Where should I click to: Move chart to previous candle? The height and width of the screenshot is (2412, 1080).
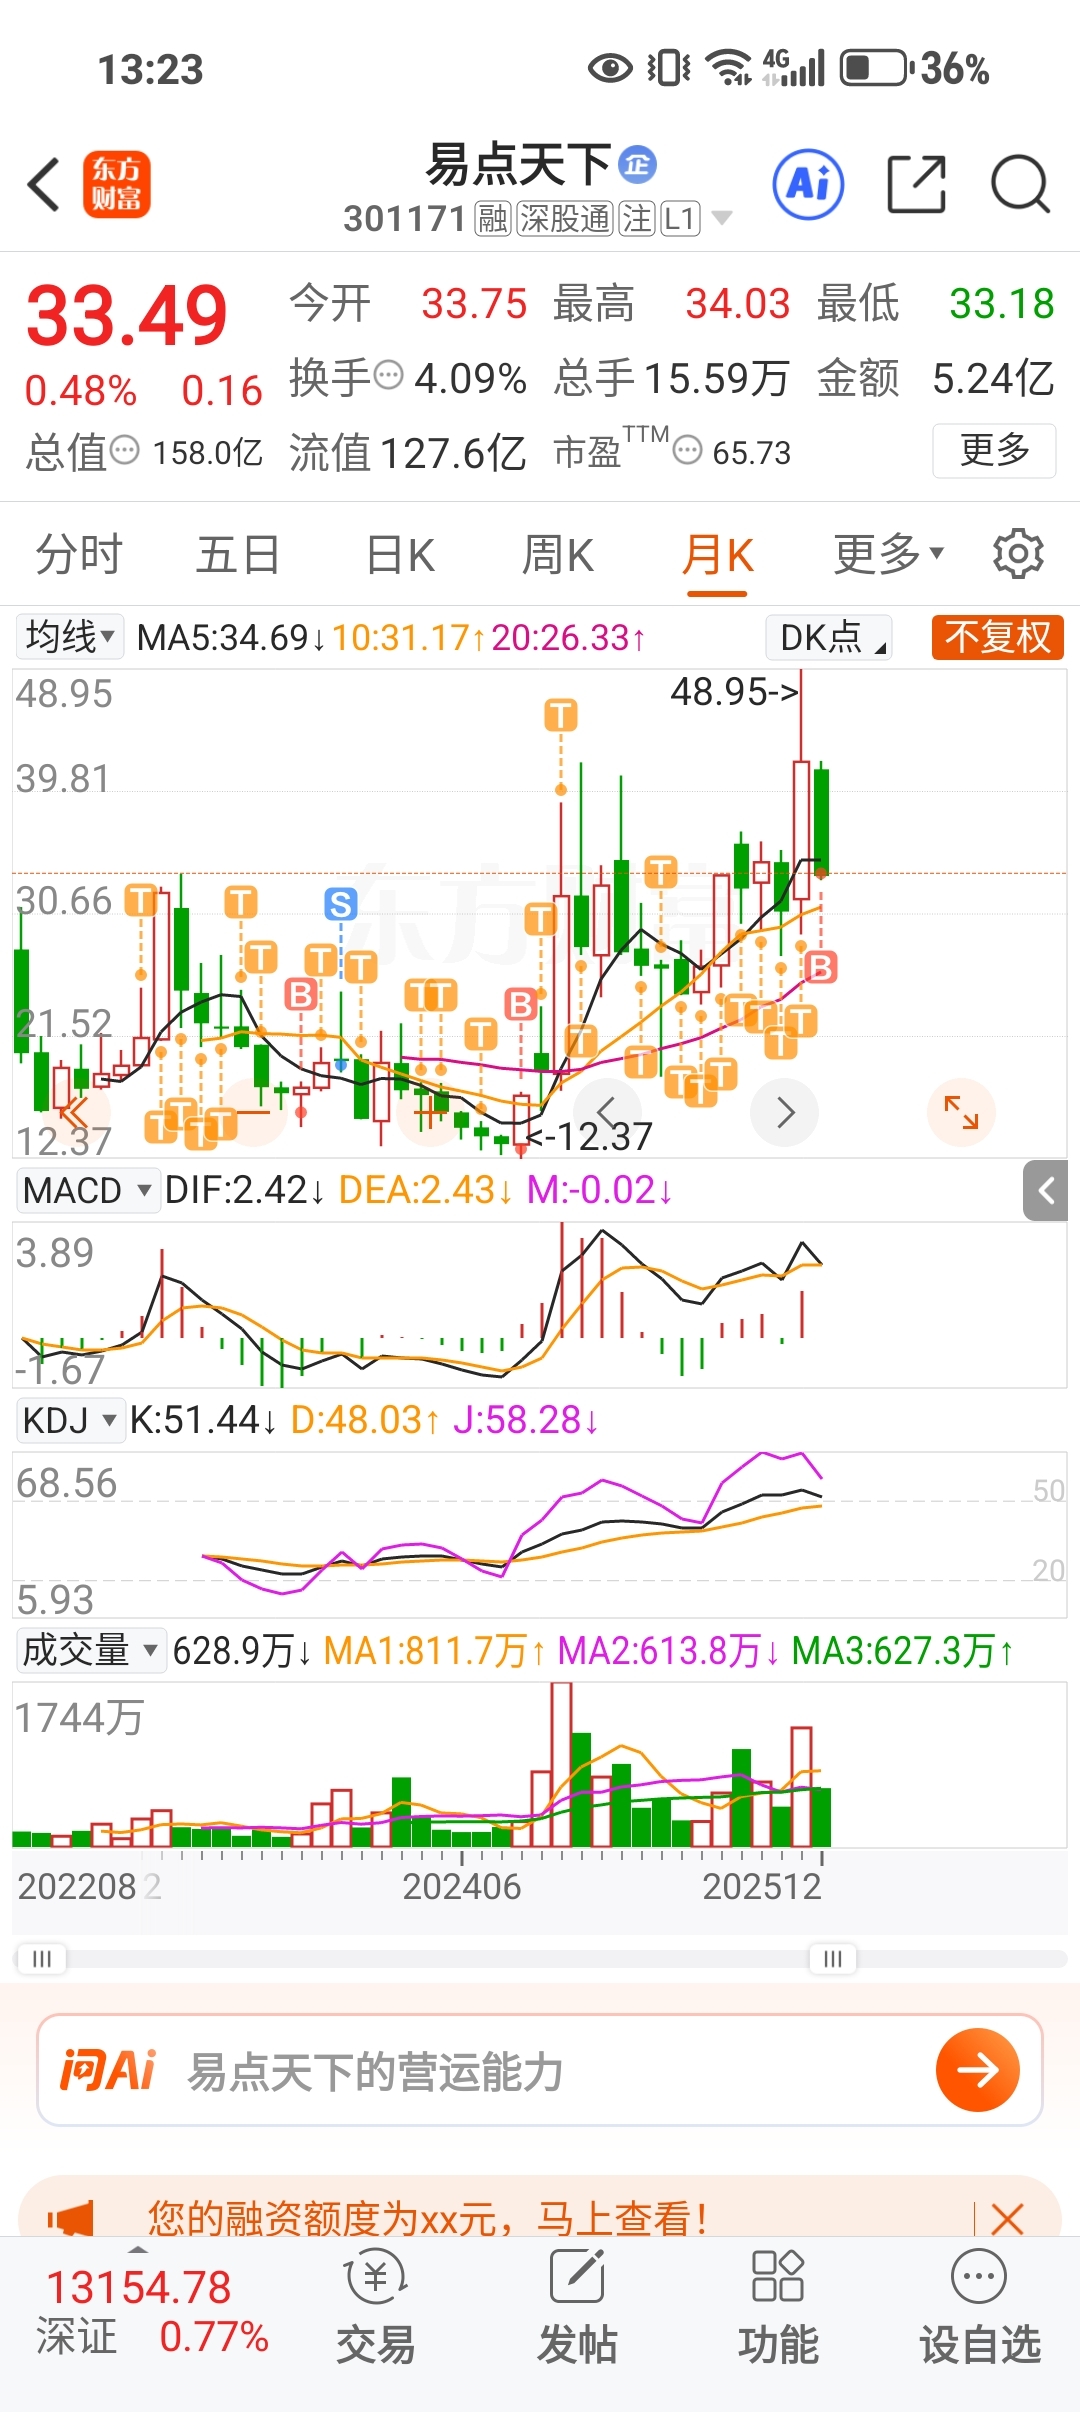(606, 1112)
